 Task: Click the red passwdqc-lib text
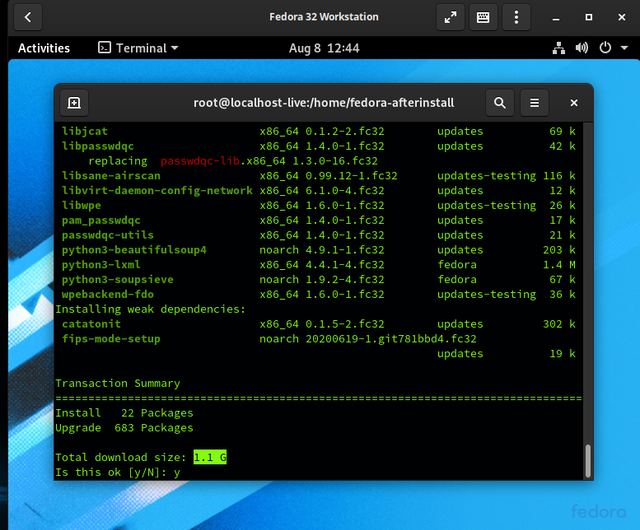pyautogui.click(x=200, y=161)
